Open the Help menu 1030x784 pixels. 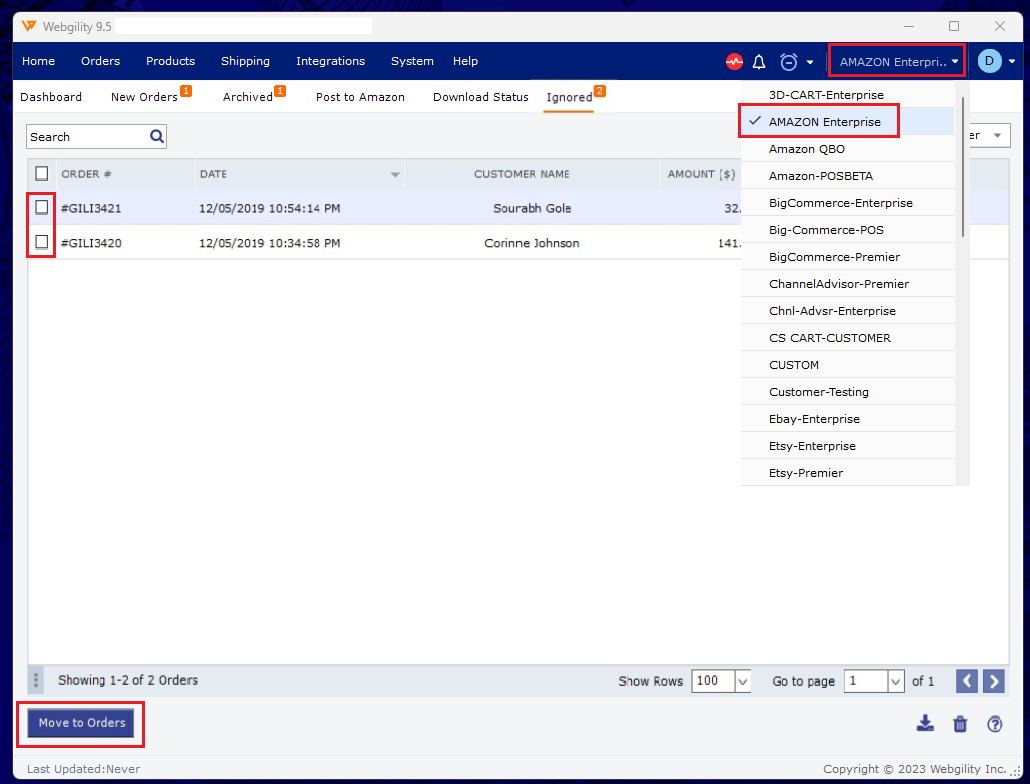point(465,61)
